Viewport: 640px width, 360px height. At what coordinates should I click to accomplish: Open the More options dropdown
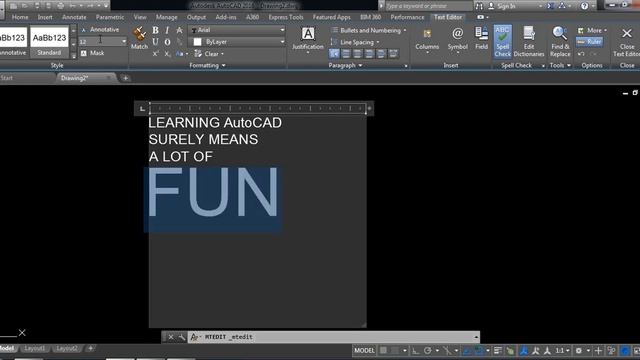point(592,30)
